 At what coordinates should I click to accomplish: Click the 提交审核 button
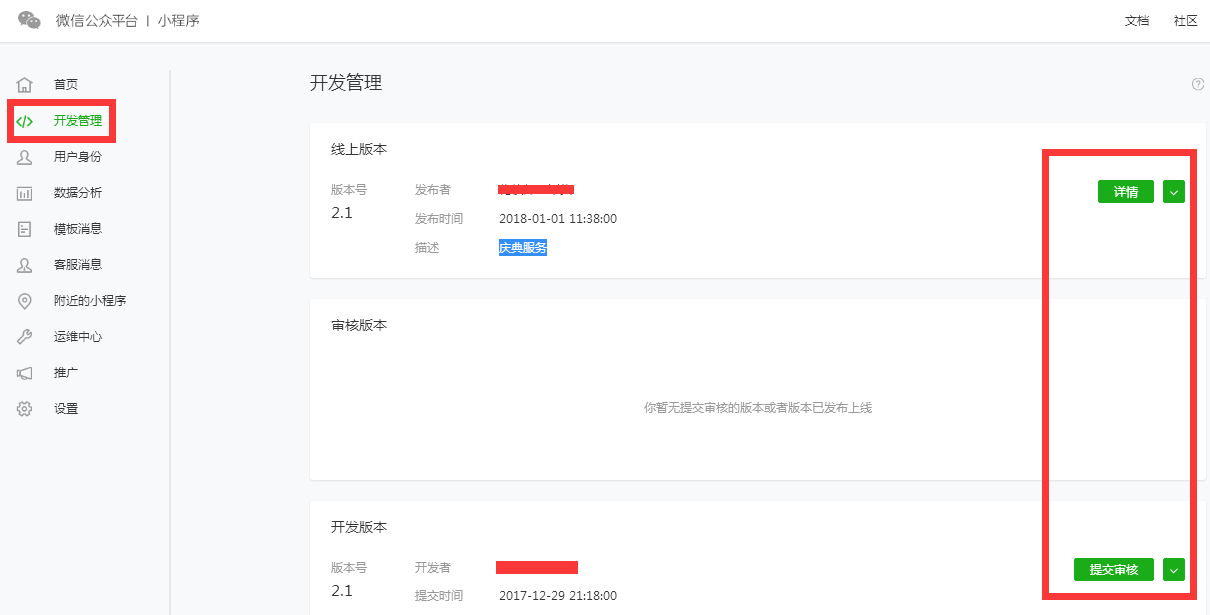coord(1114,569)
